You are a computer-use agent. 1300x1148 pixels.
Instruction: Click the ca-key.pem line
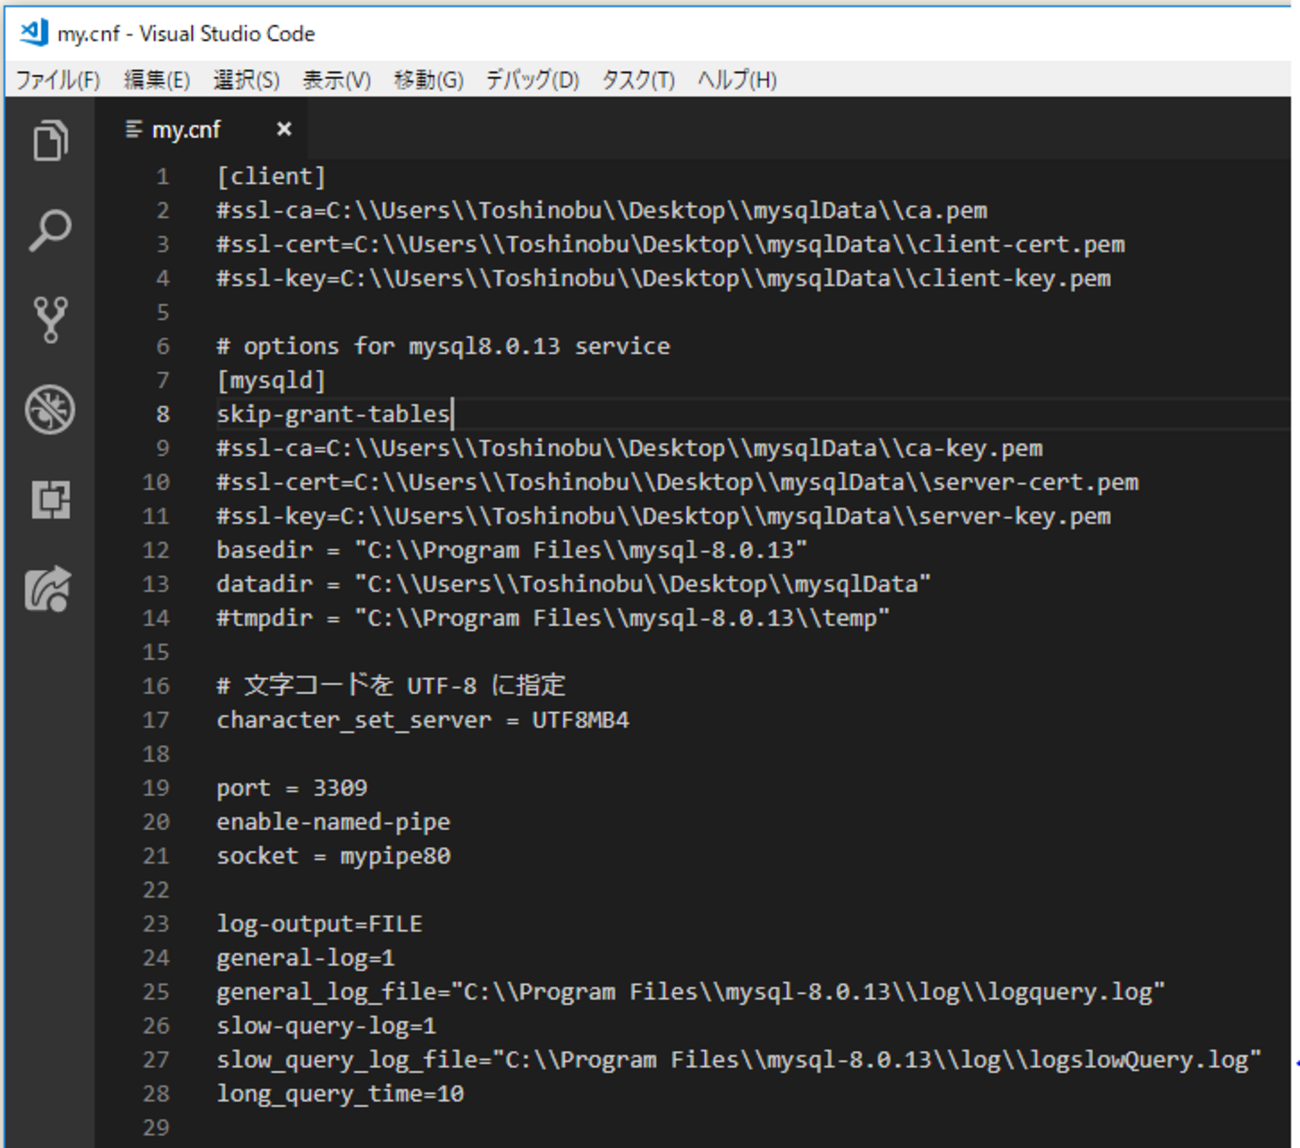[630, 449]
